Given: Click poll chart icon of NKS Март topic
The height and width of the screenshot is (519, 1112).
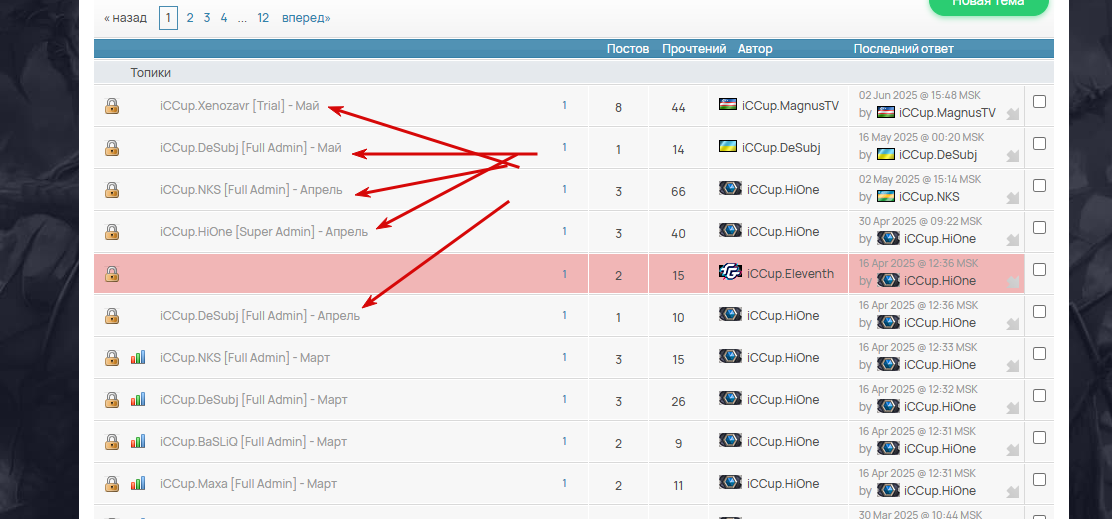Looking at the screenshot, I should (x=138, y=357).
